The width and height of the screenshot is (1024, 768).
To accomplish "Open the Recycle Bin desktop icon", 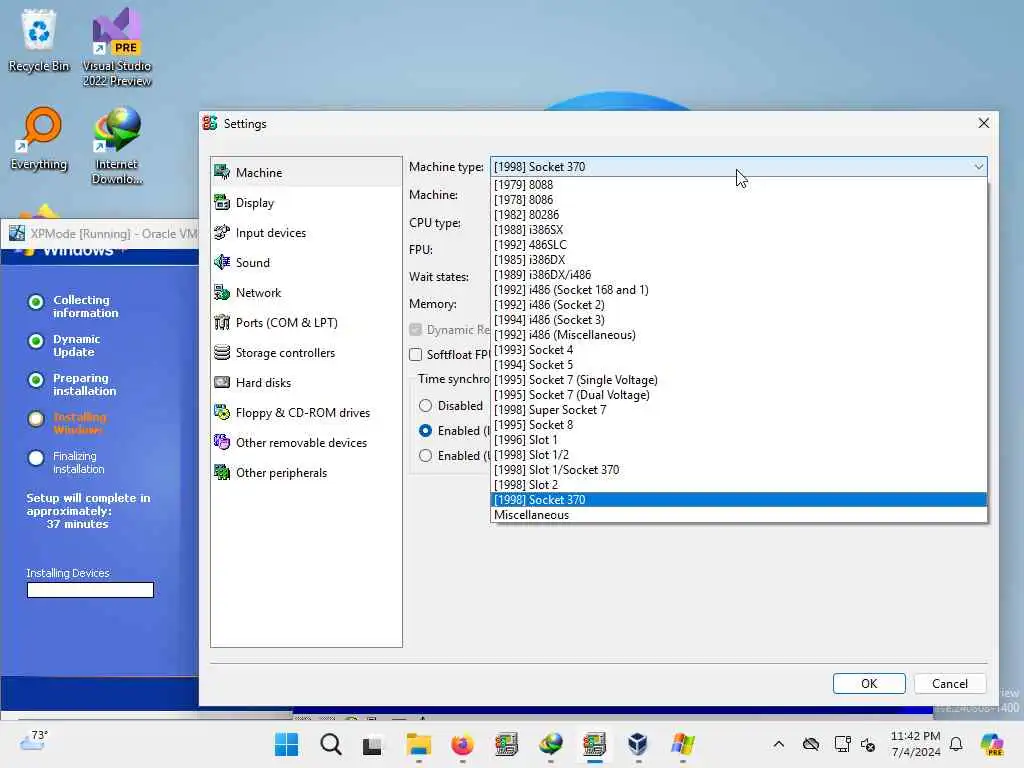I will coord(39,40).
